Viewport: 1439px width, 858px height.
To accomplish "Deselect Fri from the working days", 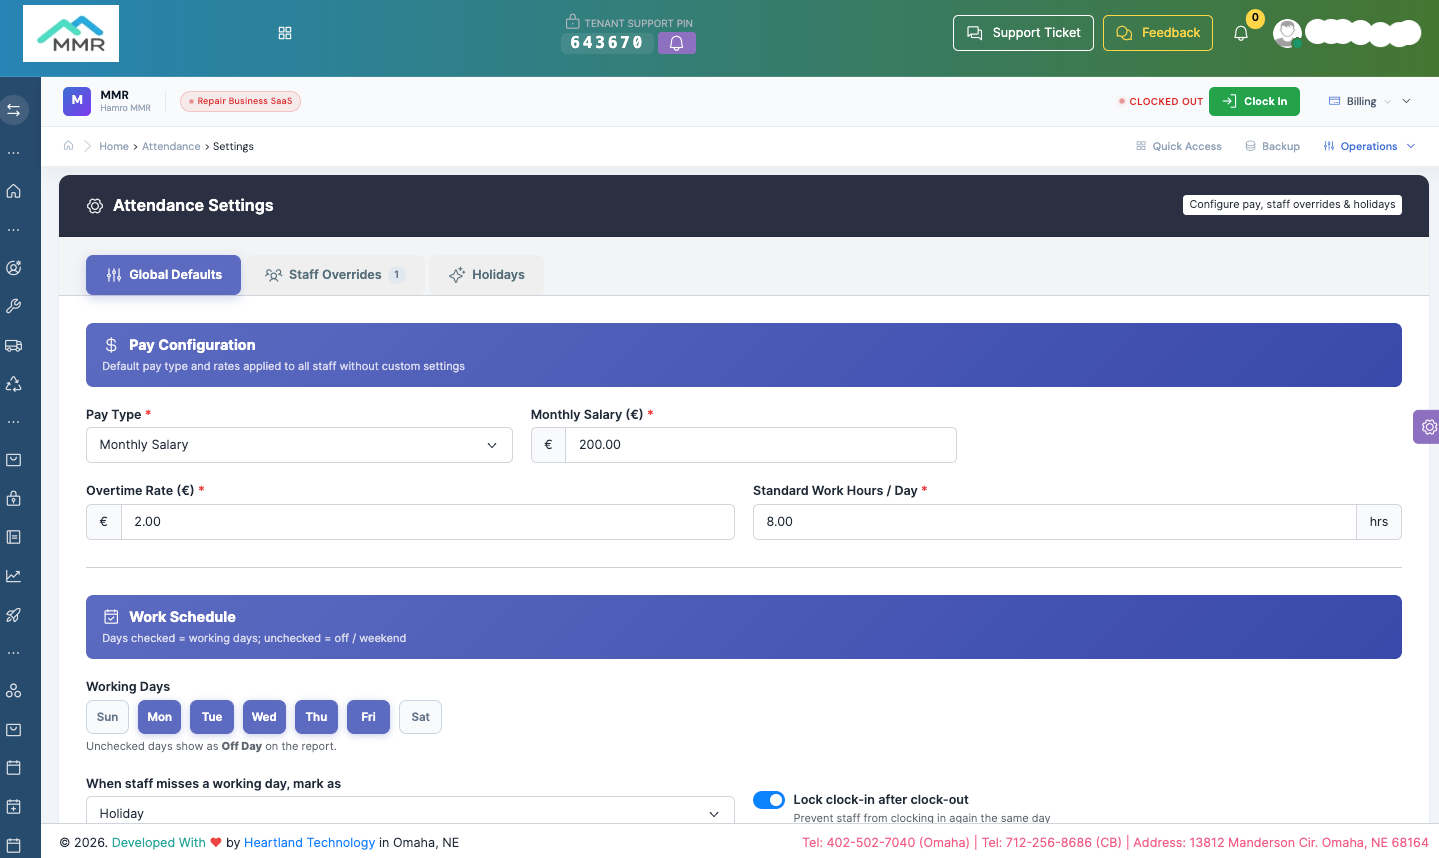I will tap(369, 717).
